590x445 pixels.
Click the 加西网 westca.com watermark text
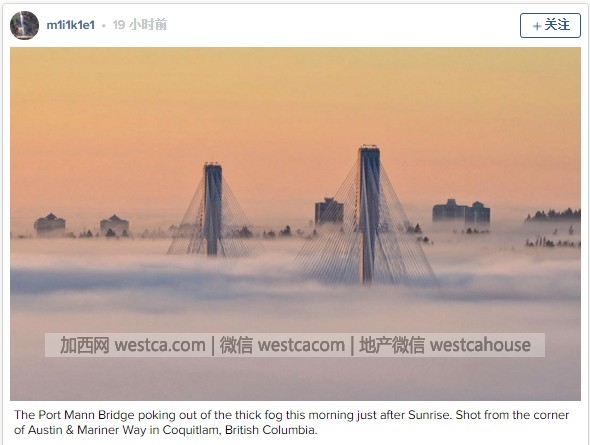click(133, 345)
